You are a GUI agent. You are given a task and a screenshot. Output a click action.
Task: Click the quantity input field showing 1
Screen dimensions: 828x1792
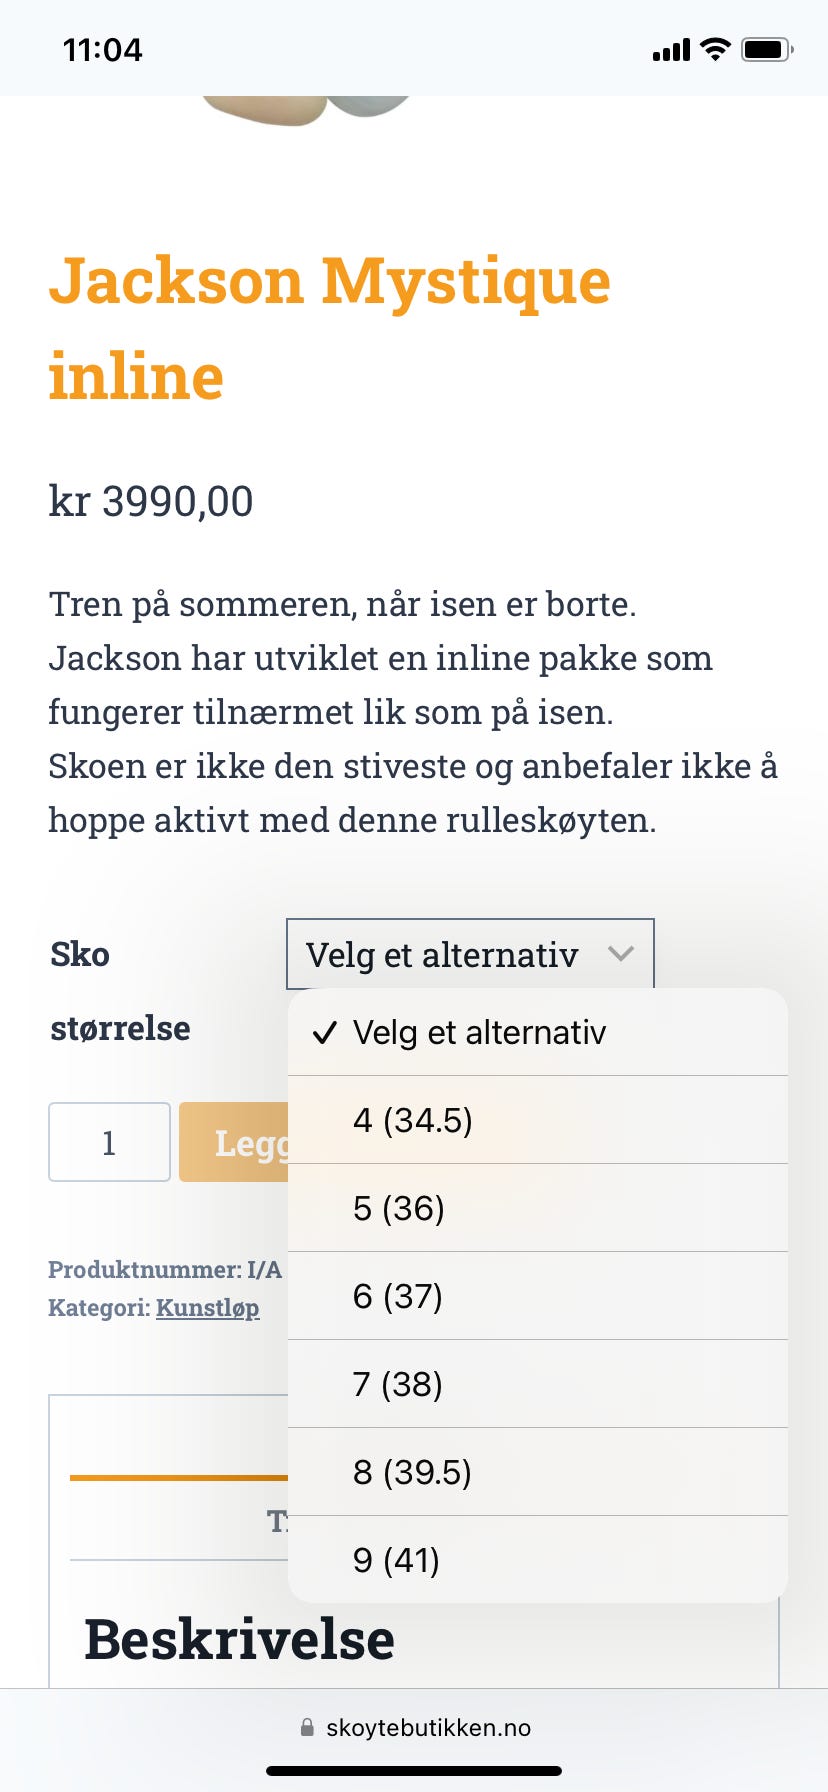pyautogui.click(x=109, y=1142)
